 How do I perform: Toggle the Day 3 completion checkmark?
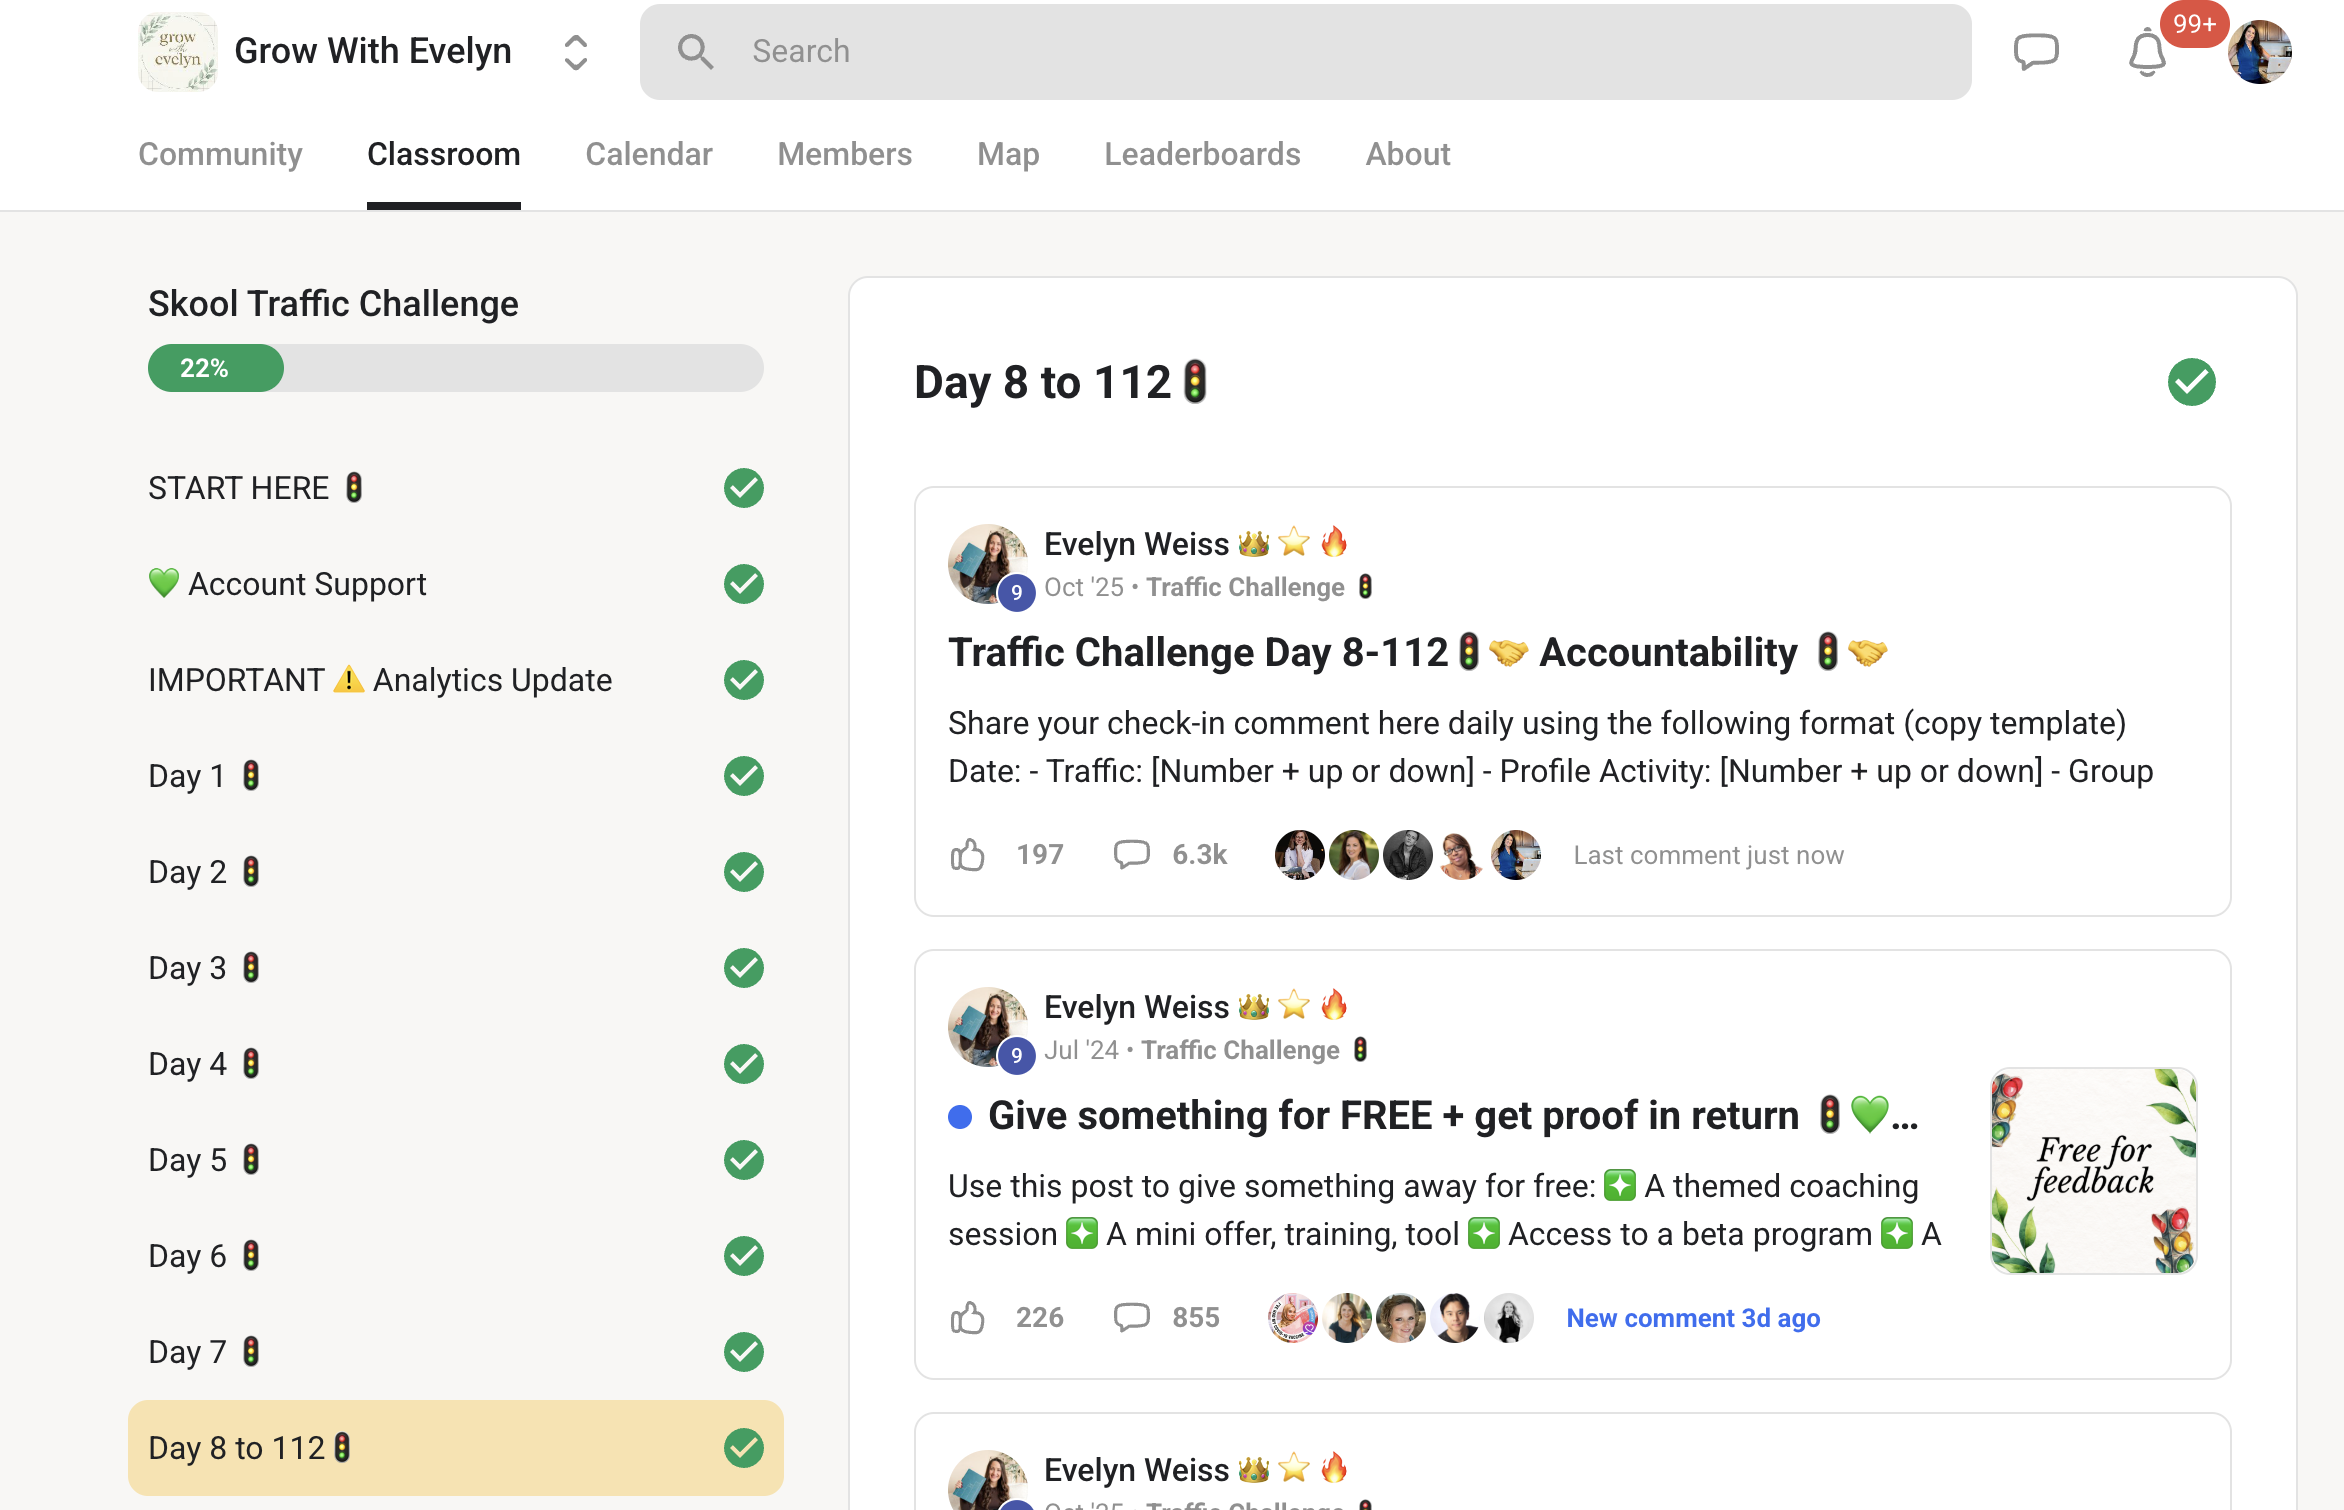[x=743, y=968]
